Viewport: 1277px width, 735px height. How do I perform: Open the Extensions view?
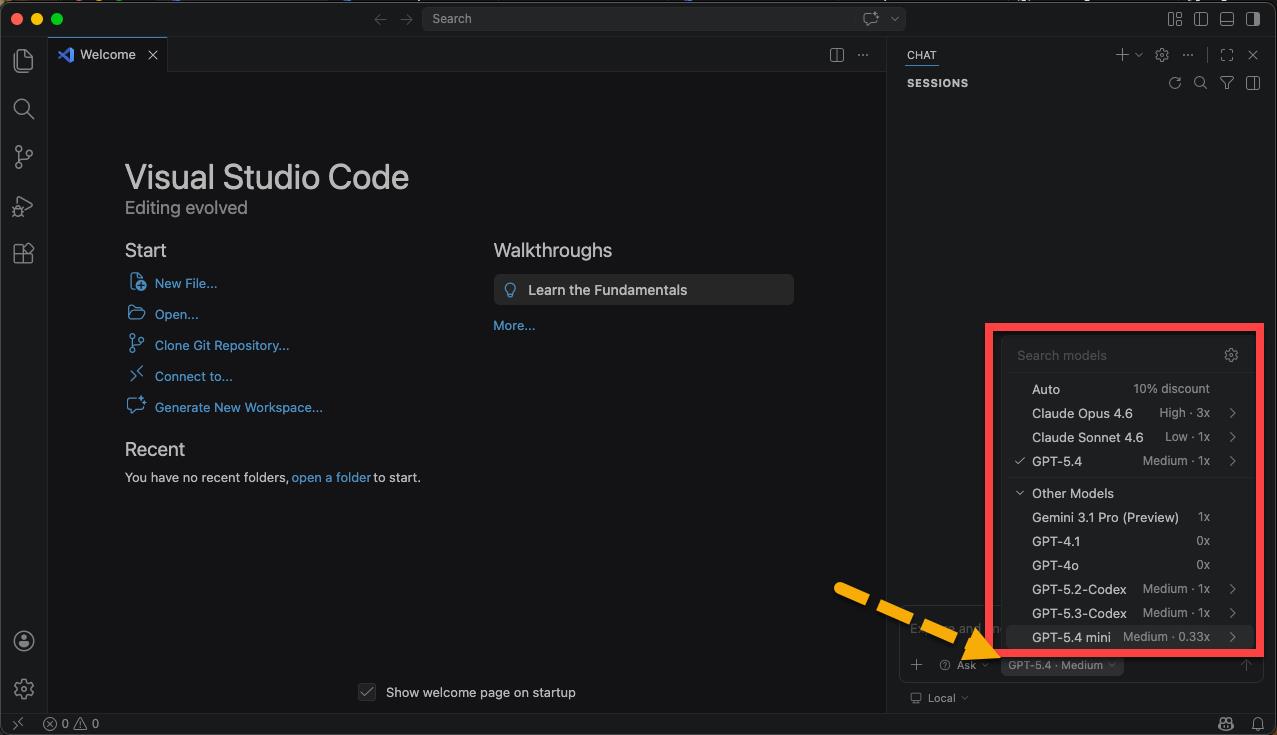click(23, 254)
